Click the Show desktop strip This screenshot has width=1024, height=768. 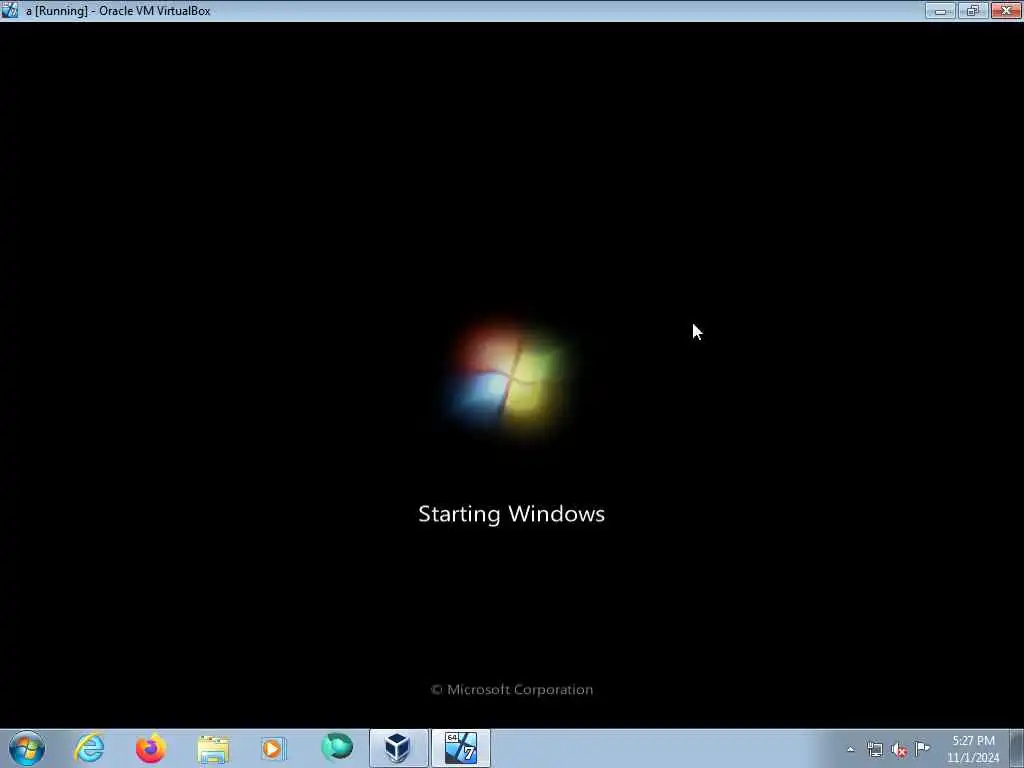(1017, 748)
